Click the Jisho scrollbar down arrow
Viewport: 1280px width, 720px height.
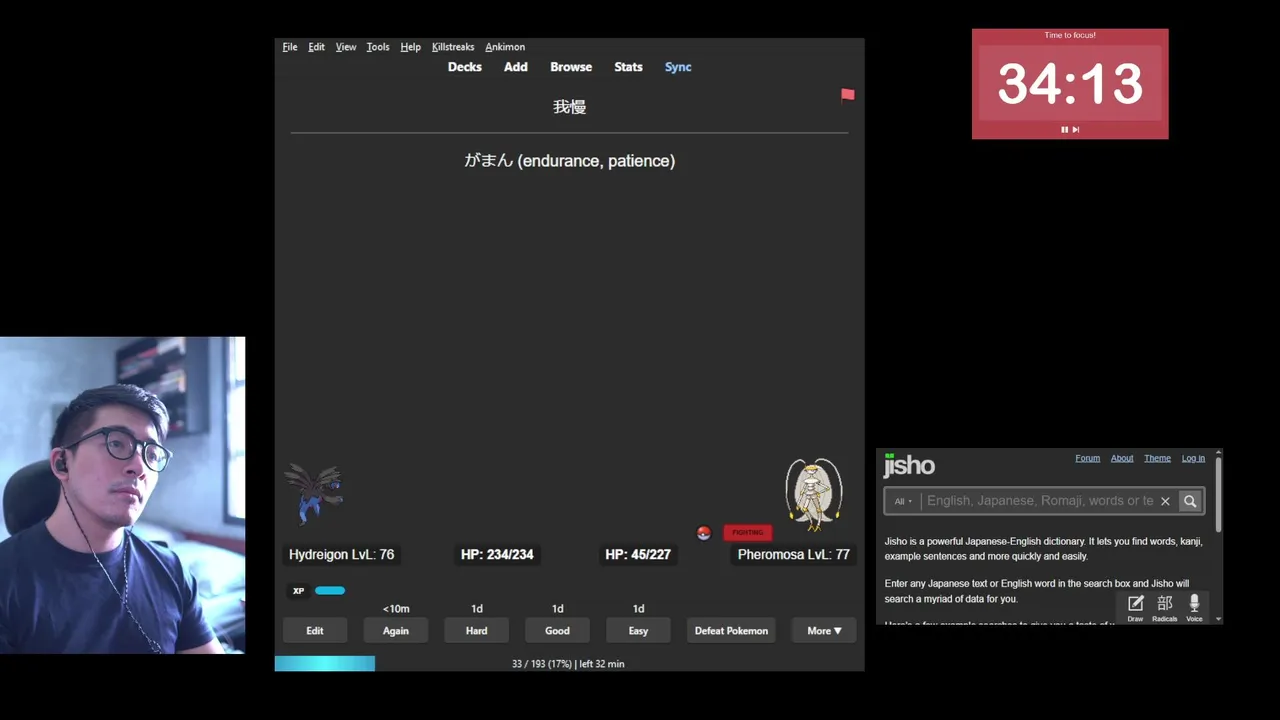[x=1218, y=619]
